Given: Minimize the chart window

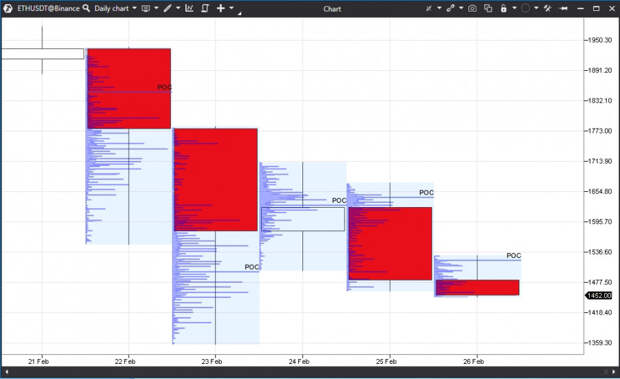Looking at the screenshot, I should pyautogui.click(x=580, y=8).
